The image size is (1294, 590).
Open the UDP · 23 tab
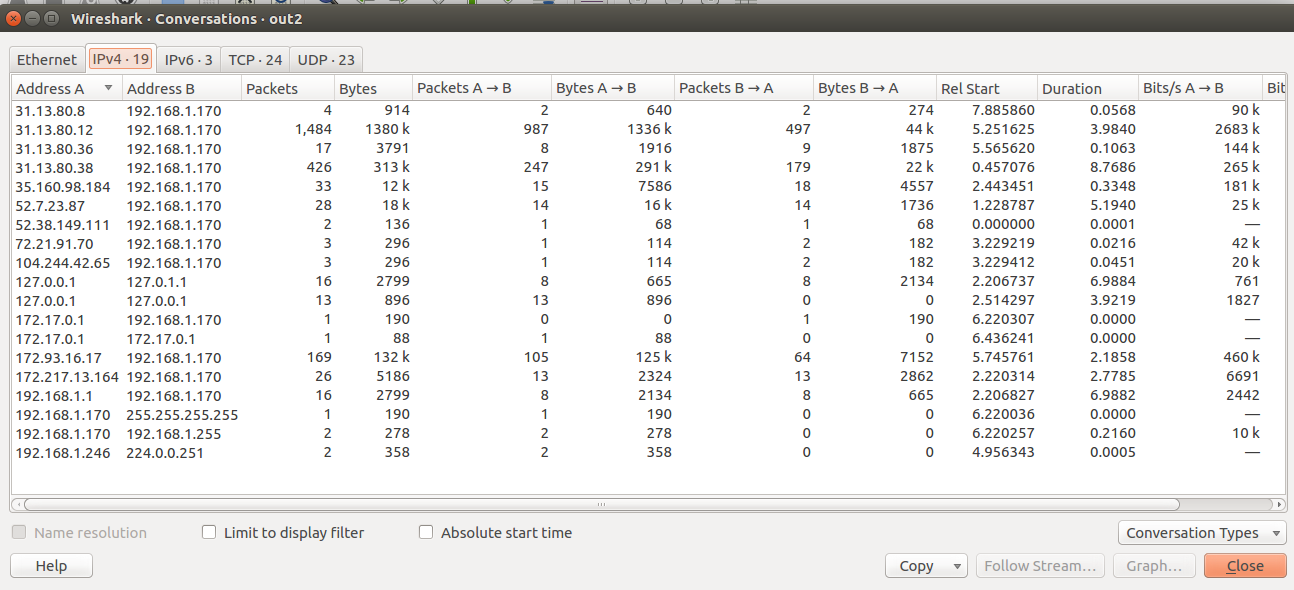point(326,59)
